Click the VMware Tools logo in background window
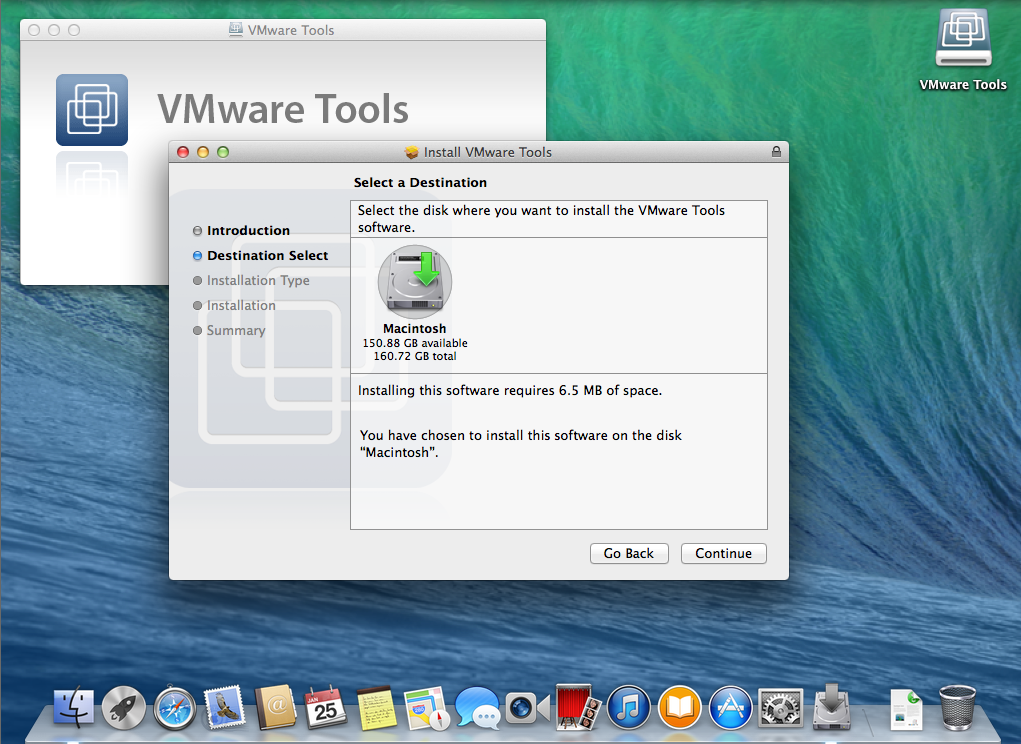1021x744 pixels. (x=91, y=110)
